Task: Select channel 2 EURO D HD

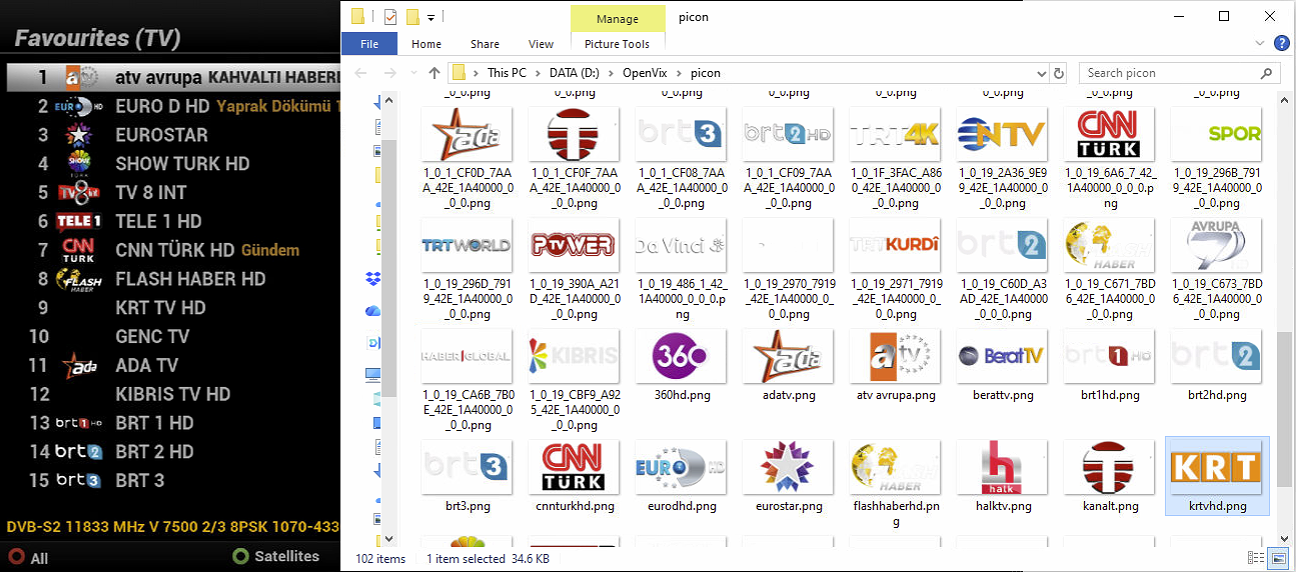Action: pyautogui.click(x=173, y=106)
